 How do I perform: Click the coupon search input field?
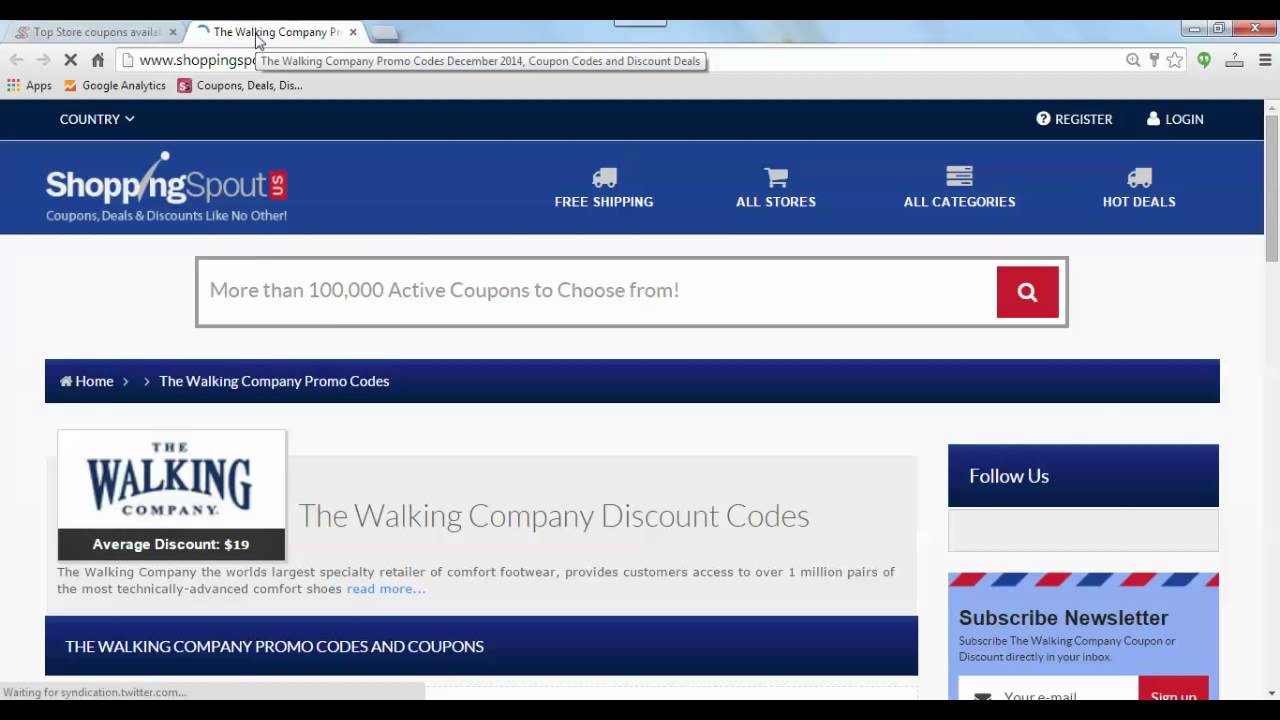coord(597,291)
